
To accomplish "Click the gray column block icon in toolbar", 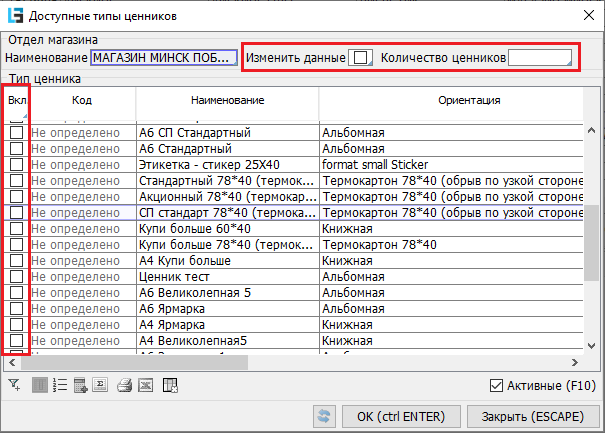I will pos(39,385).
